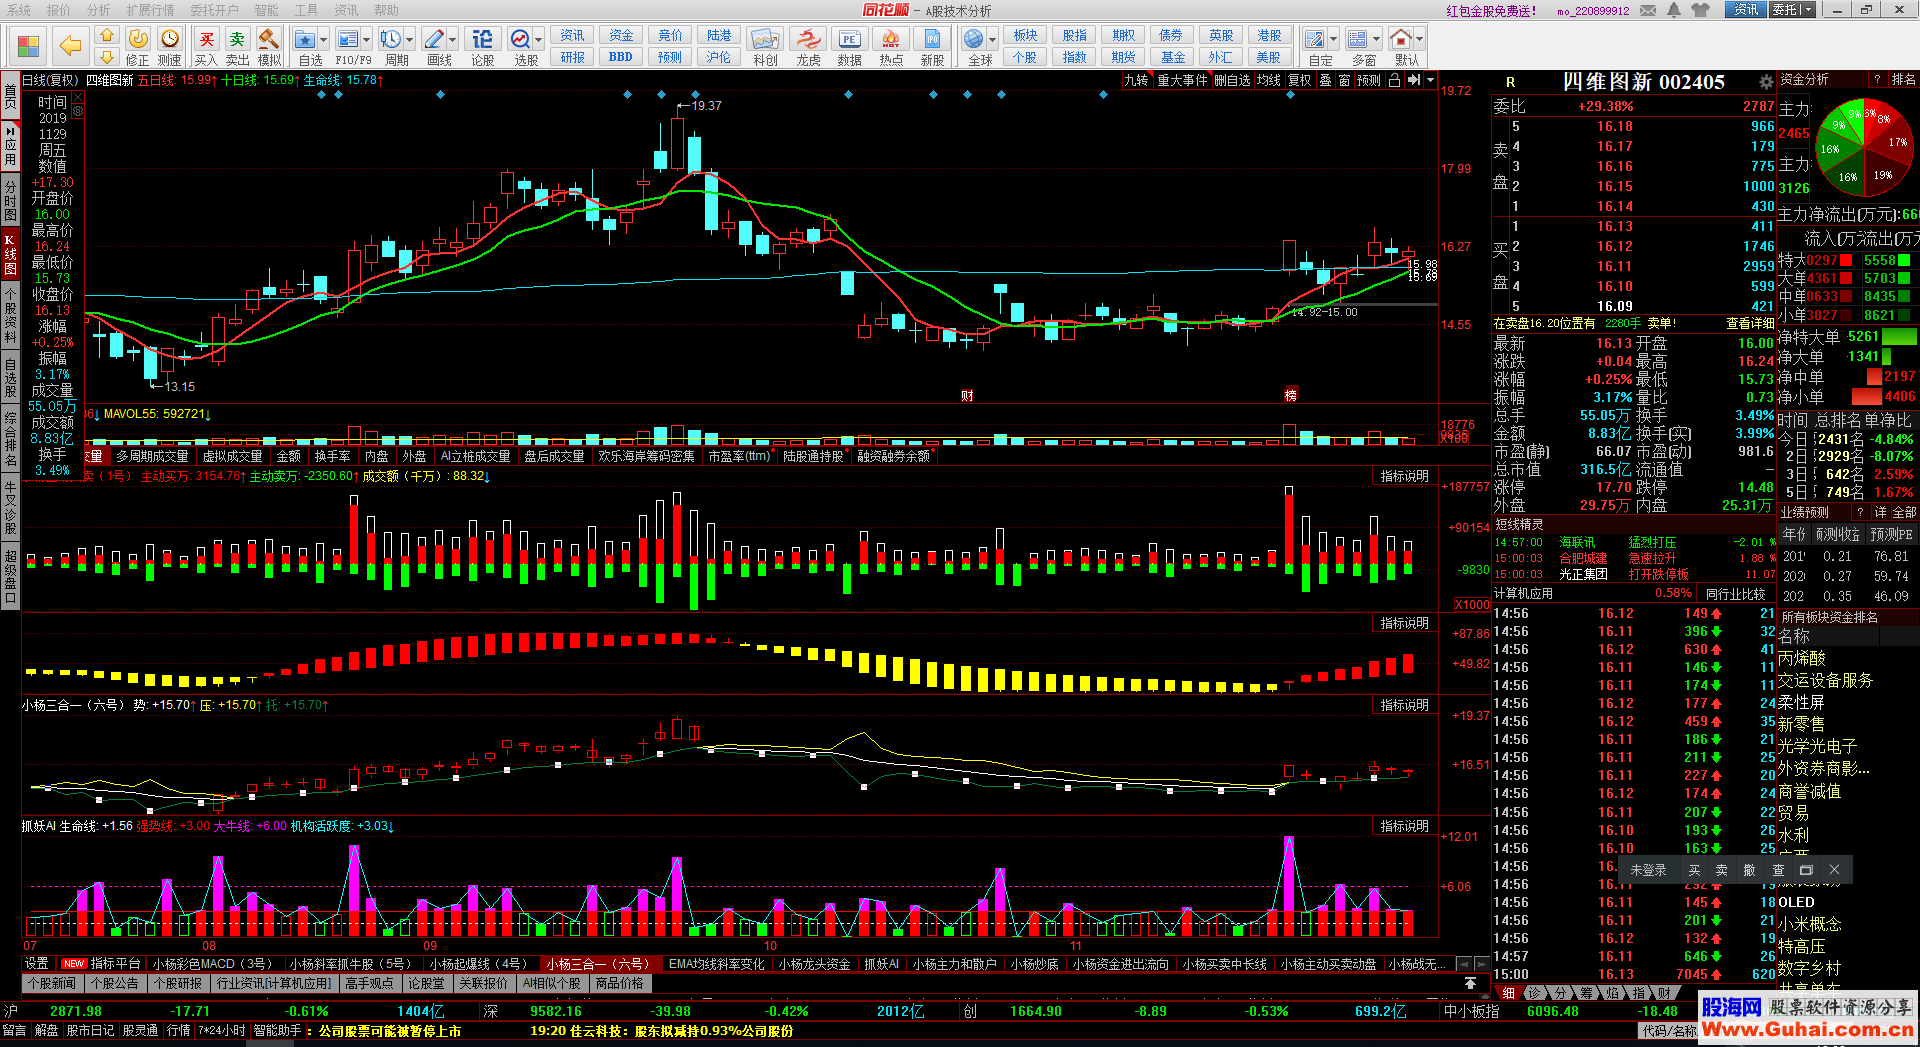1920x1047 pixels.
Task: Expand the 周期 period dropdown arrow
Action: 409,40
